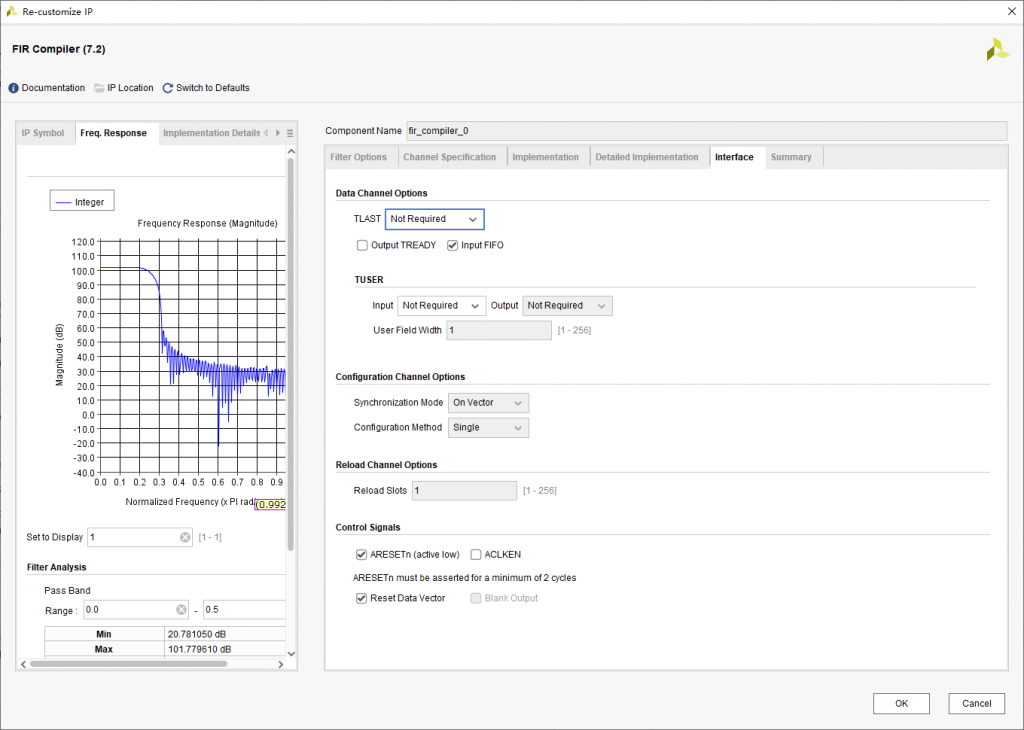Image resolution: width=1024 pixels, height=730 pixels.
Task: Click horizontal scrollbar right arrow
Action: click(x=281, y=664)
